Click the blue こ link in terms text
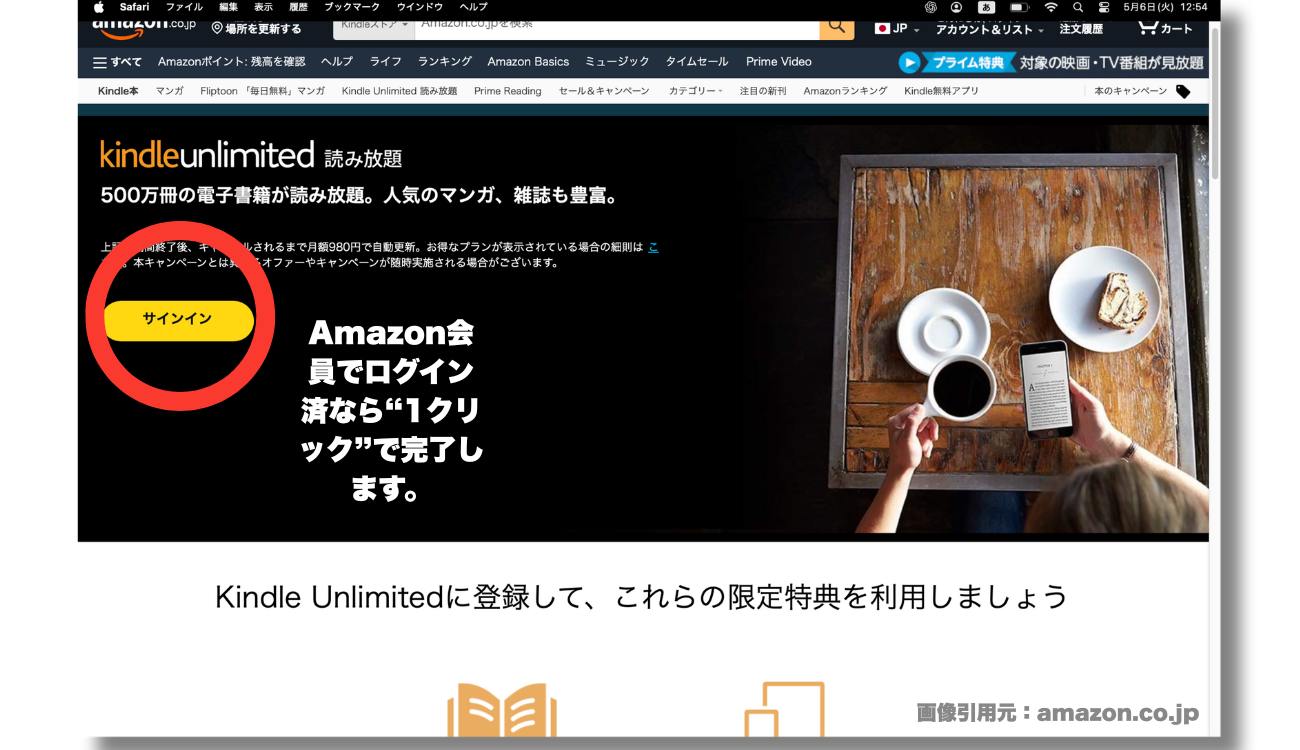The width and height of the screenshot is (1300, 750). tap(654, 246)
